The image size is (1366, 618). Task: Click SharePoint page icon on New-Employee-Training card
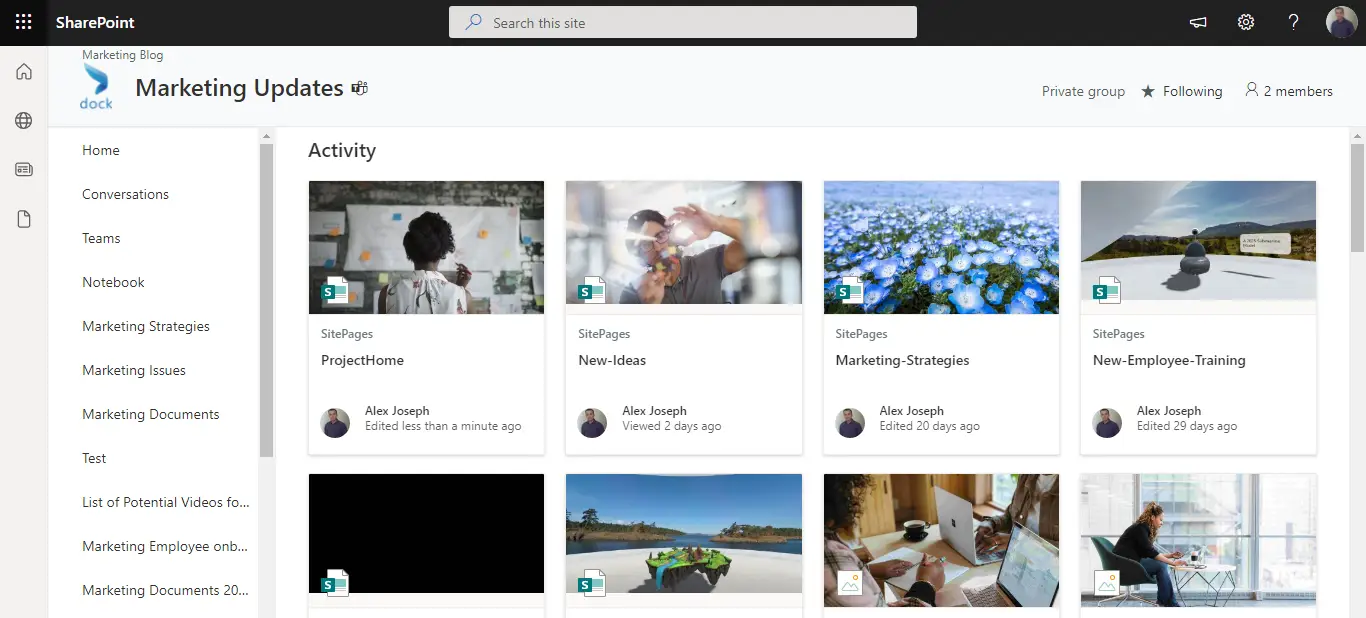click(1106, 291)
